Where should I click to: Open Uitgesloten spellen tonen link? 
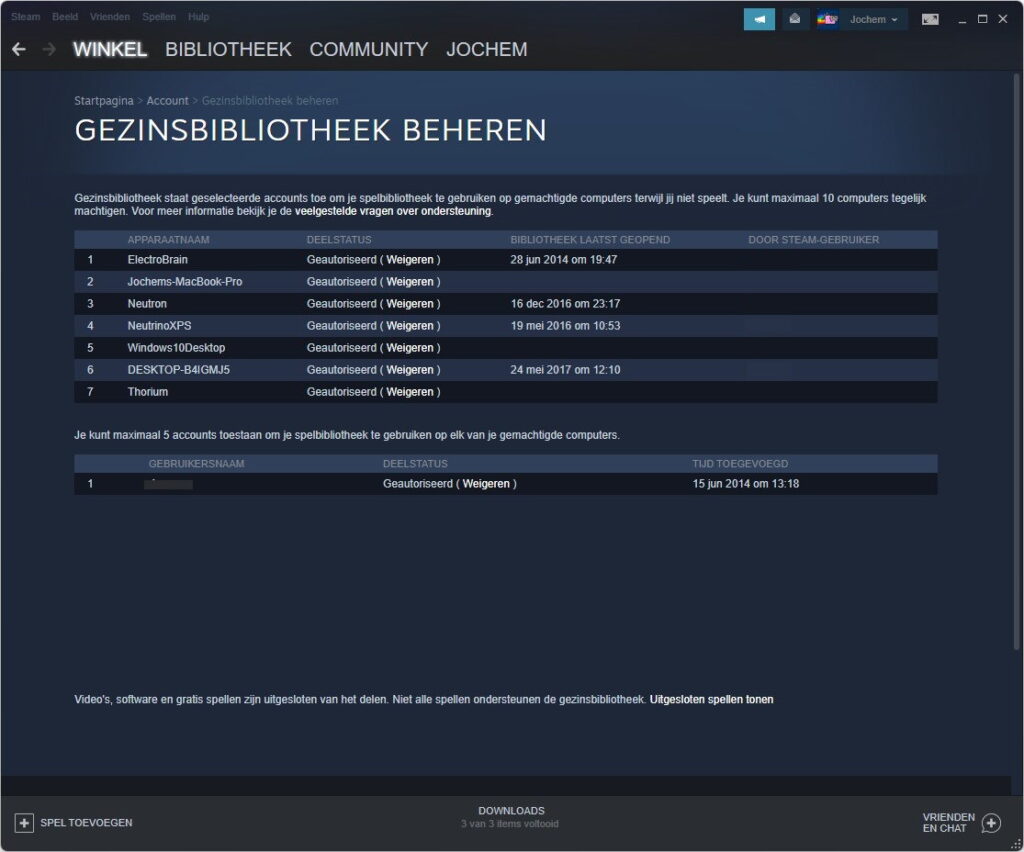coord(711,699)
